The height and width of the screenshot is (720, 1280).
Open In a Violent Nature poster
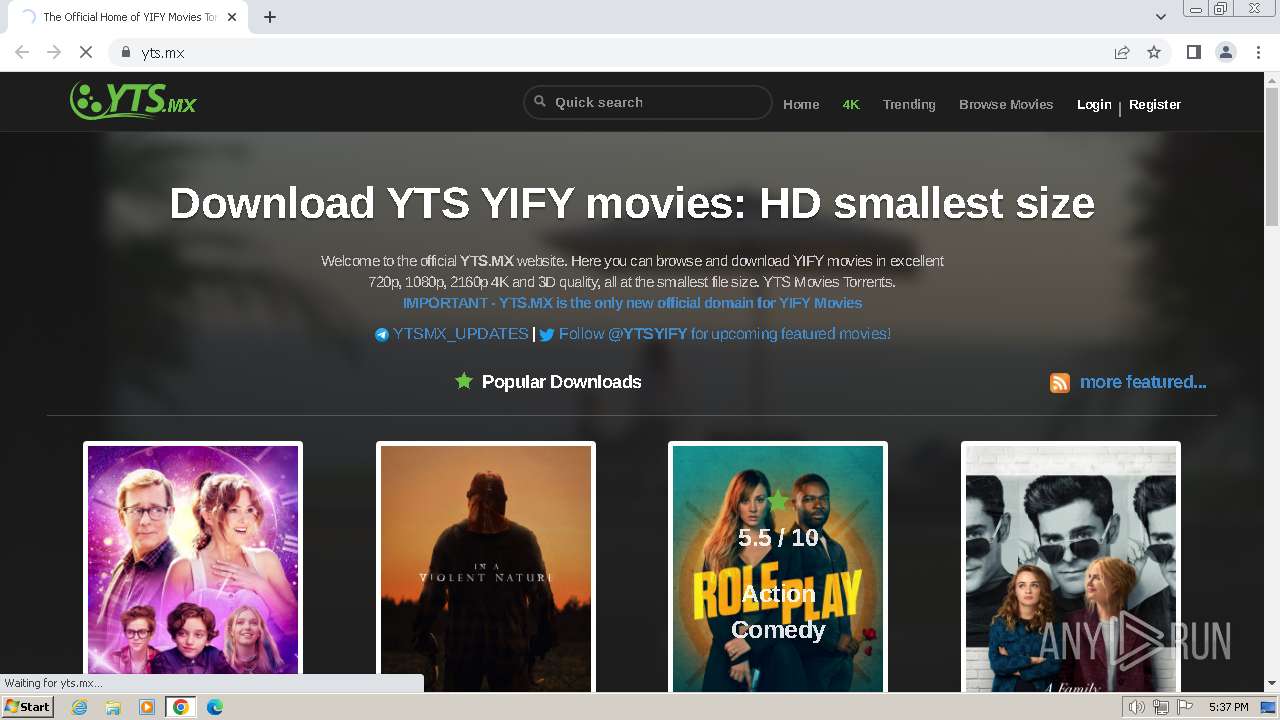[486, 566]
